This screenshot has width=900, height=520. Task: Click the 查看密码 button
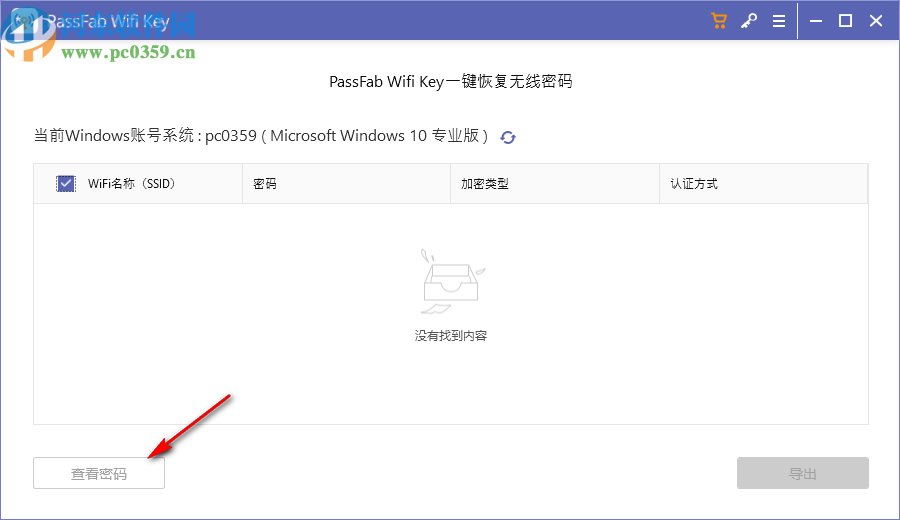point(99,474)
